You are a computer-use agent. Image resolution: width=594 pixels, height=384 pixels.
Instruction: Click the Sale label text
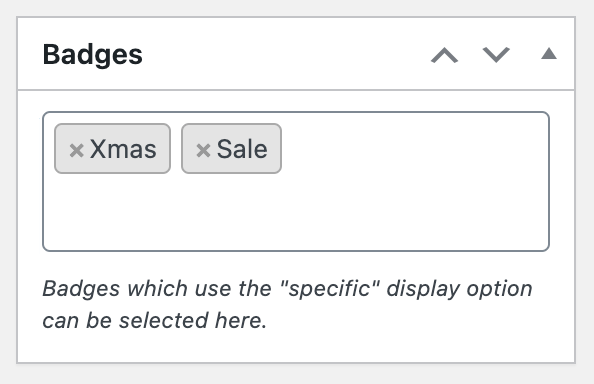pyautogui.click(x=242, y=149)
